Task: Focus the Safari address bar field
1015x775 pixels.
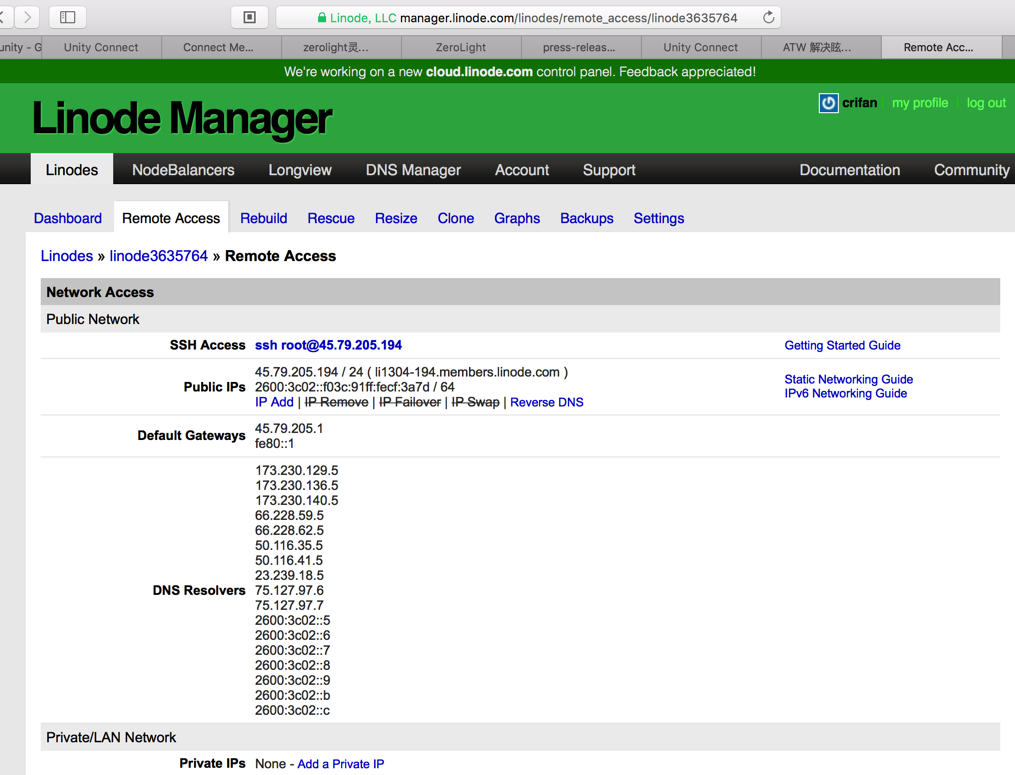Action: pos(528,17)
